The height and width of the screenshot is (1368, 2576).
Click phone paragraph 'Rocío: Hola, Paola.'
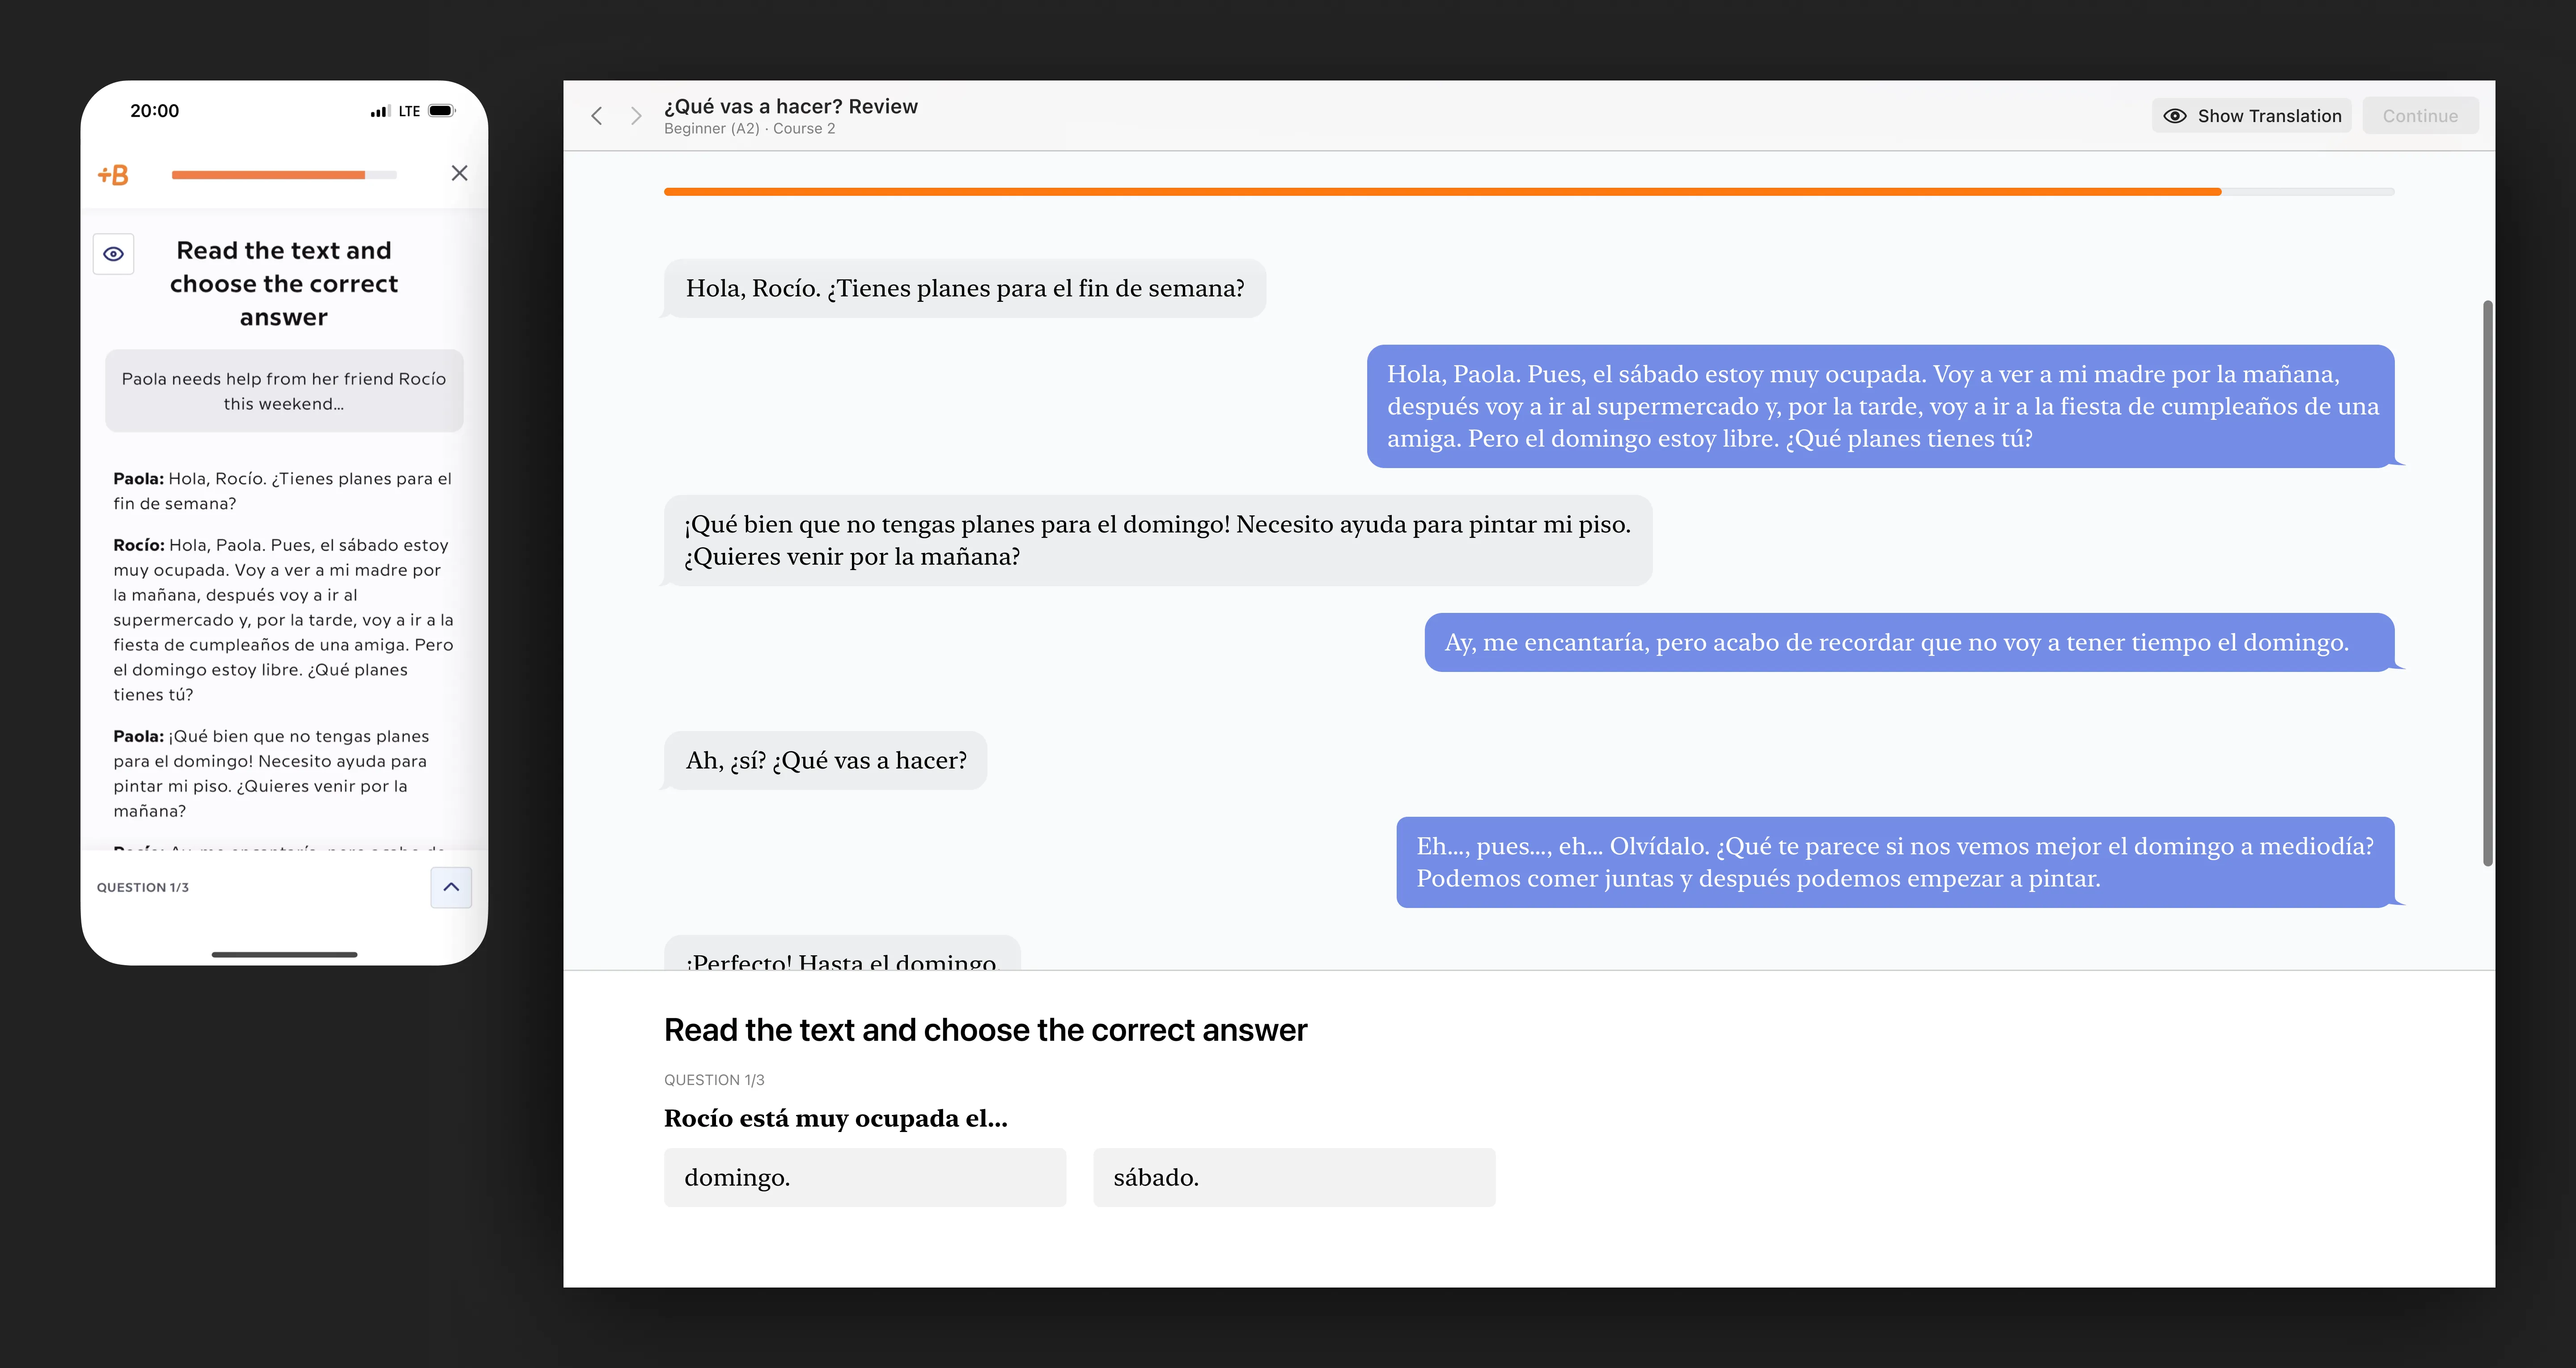[x=284, y=620]
